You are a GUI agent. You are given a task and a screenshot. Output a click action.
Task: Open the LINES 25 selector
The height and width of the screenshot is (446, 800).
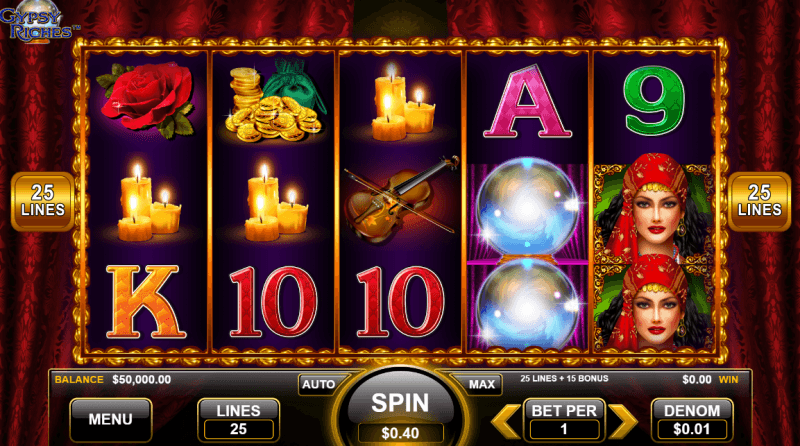[x=238, y=419]
